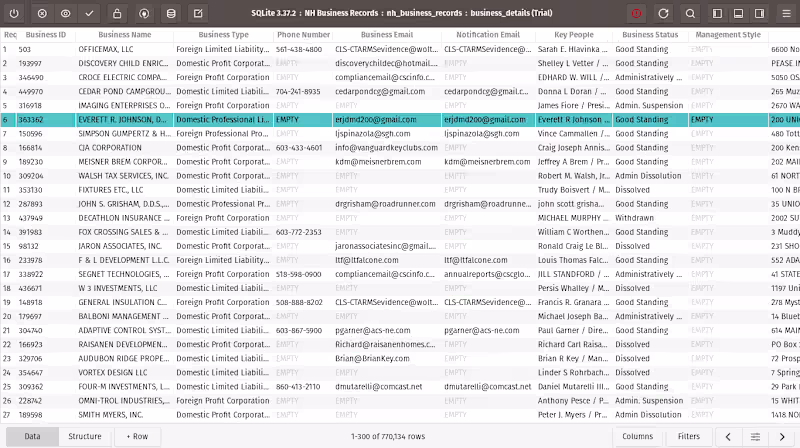Select W 3 INVESTMENTS, LLC cell
The image size is (800, 448).
[124, 288]
